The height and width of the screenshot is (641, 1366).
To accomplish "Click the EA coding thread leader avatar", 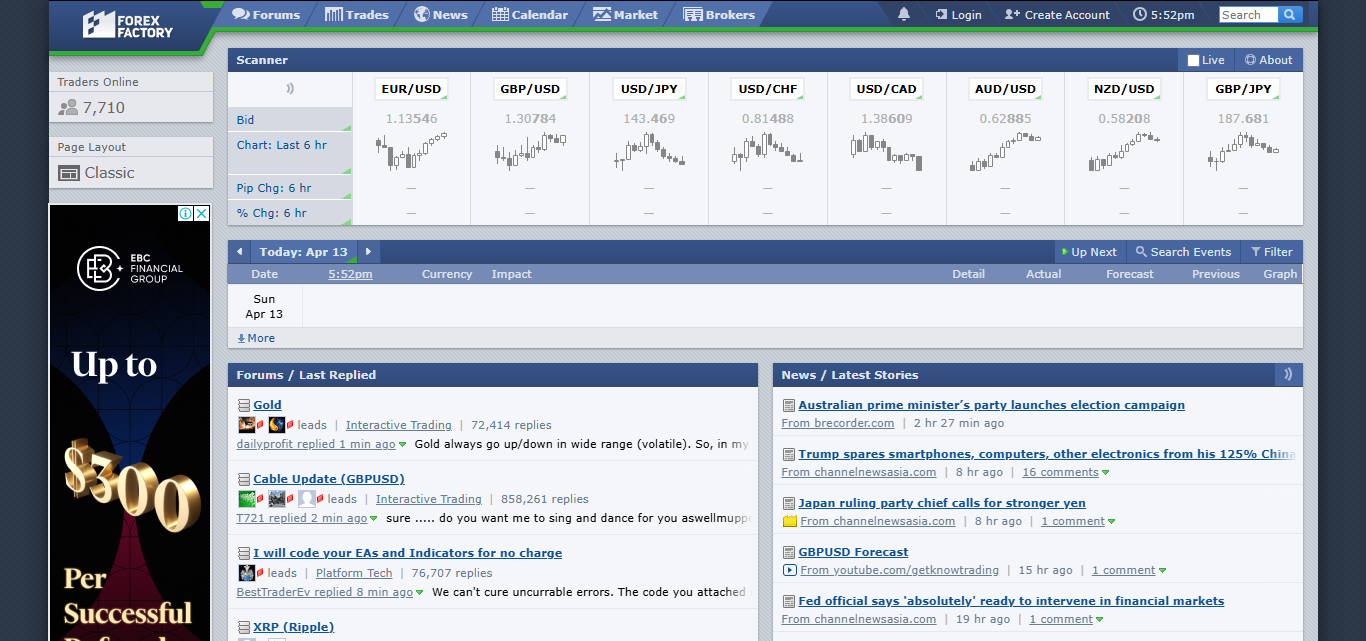I will (x=246, y=573).
